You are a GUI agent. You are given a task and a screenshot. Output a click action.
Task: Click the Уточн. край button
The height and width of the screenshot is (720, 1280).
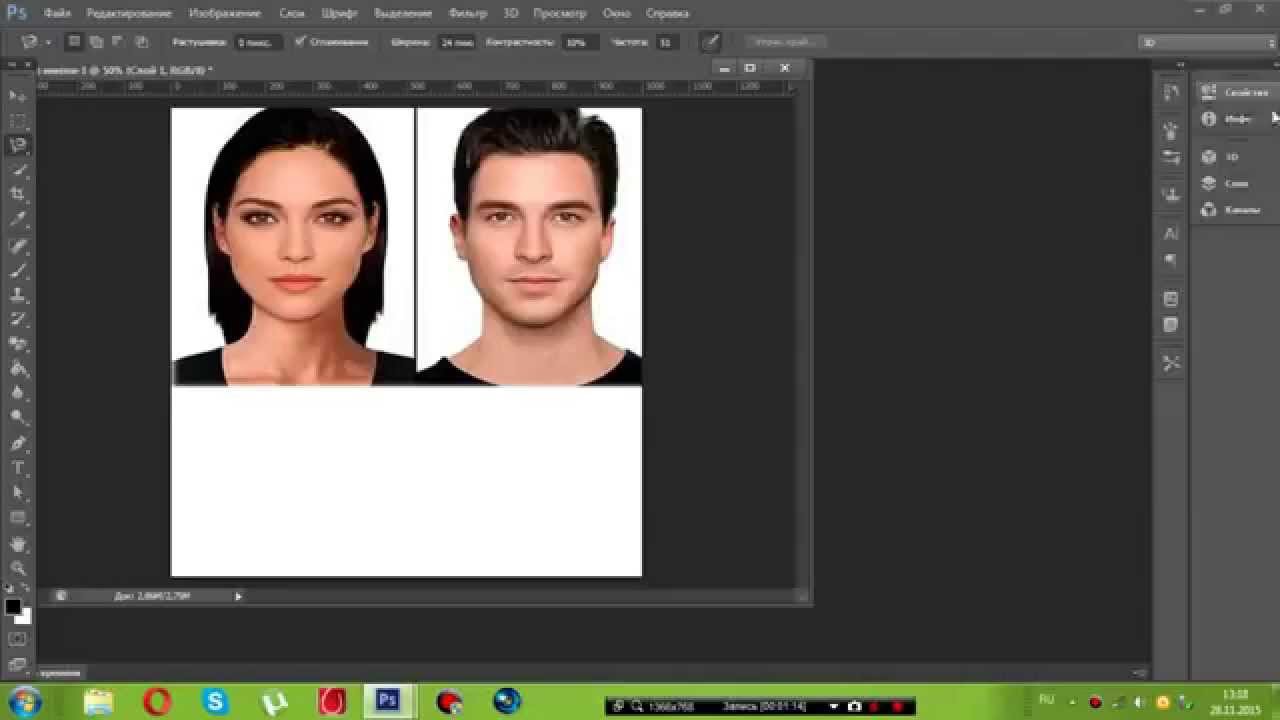pos(784,42)
